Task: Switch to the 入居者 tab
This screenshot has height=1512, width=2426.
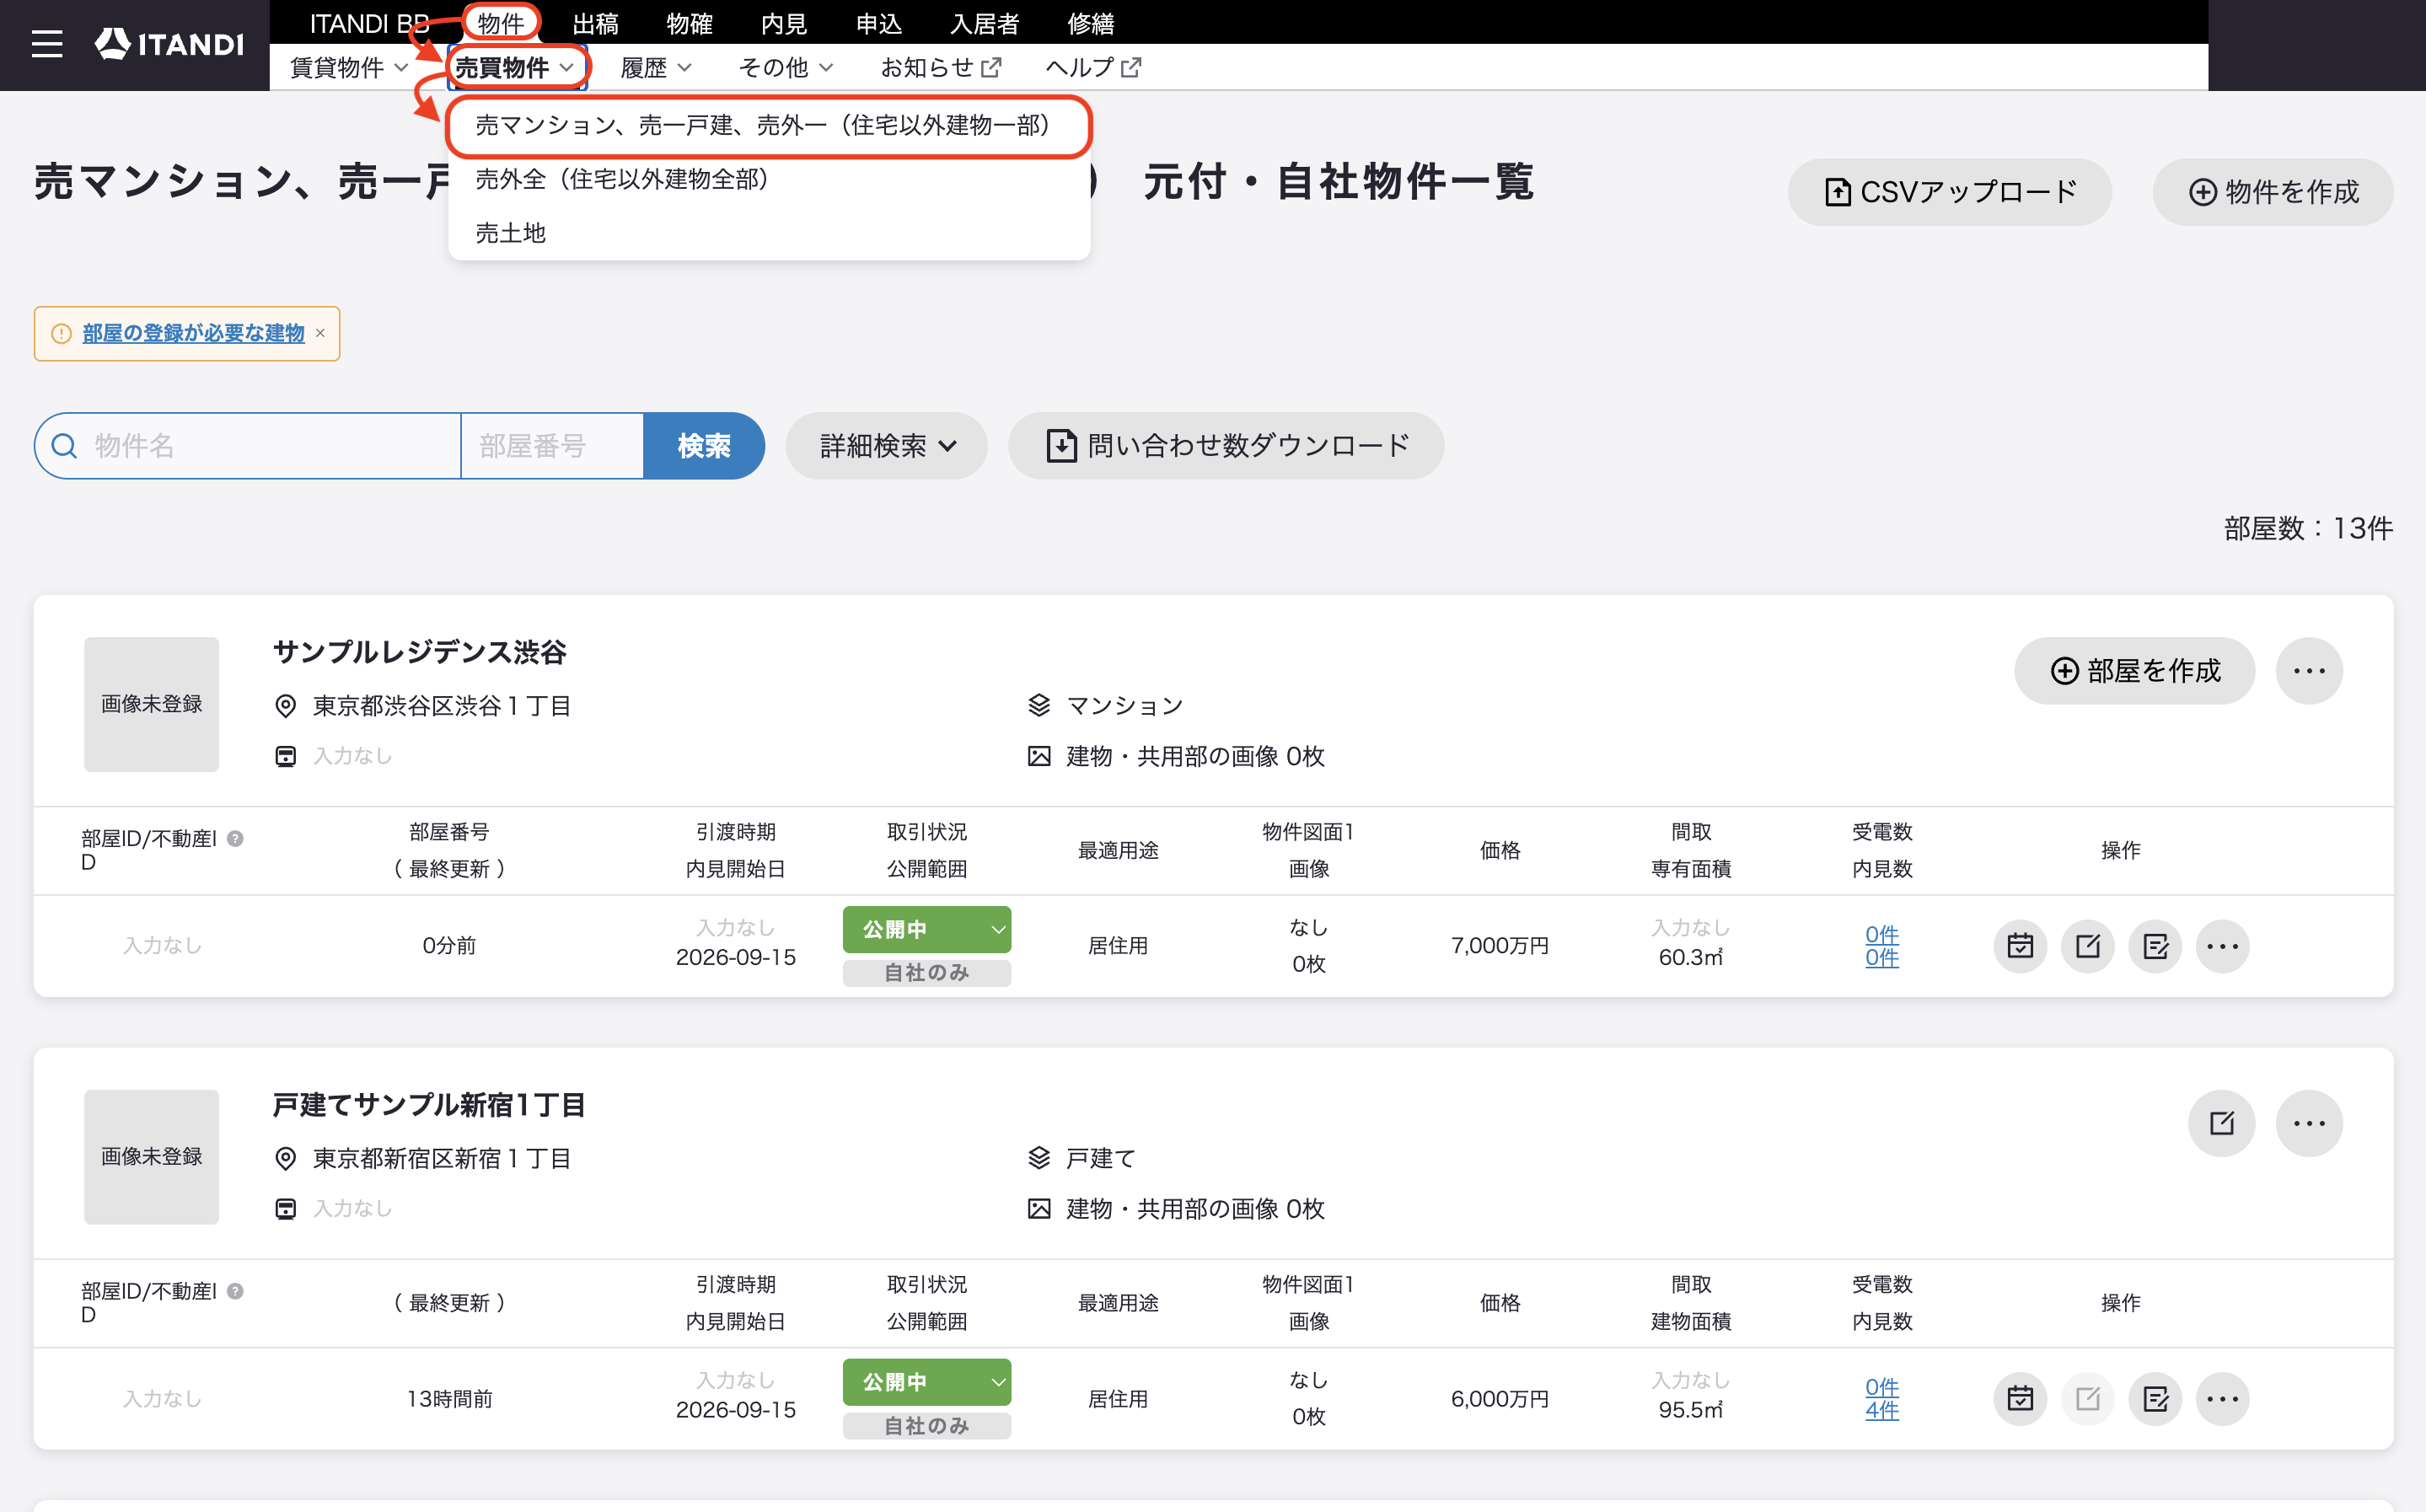Action: (985, 22)
